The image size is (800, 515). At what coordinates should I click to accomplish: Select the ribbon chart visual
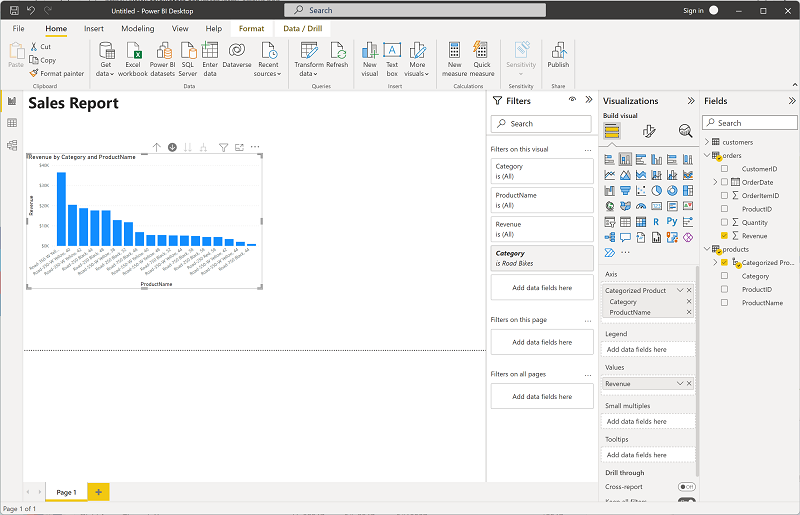(688, 175)
